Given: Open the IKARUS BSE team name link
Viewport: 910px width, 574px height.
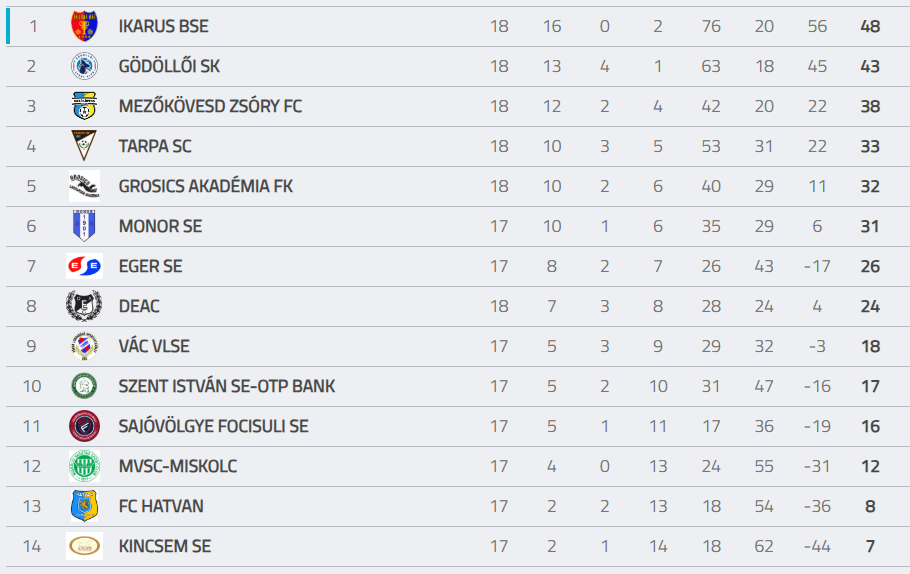Looking at the screenshot, I should click(163, 26).
